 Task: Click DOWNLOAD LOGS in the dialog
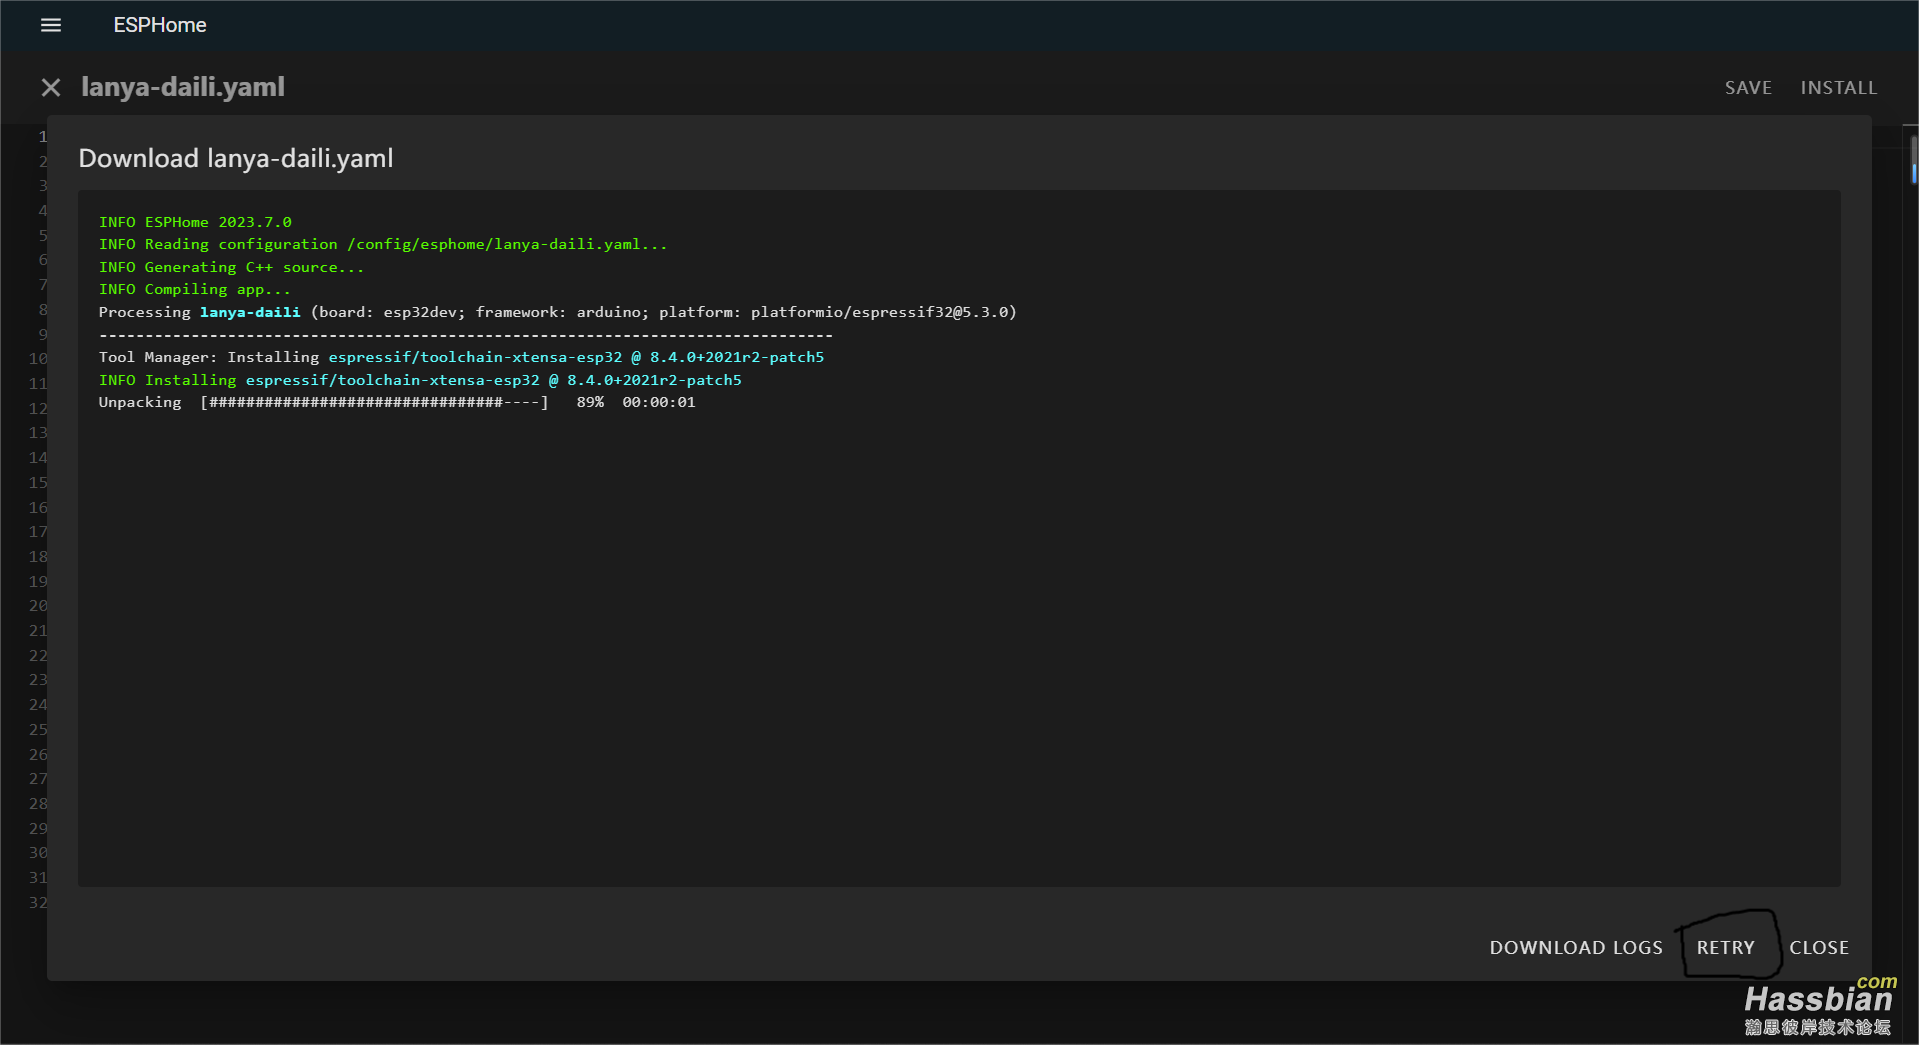pyautogui.click(x=1576, y=947)
